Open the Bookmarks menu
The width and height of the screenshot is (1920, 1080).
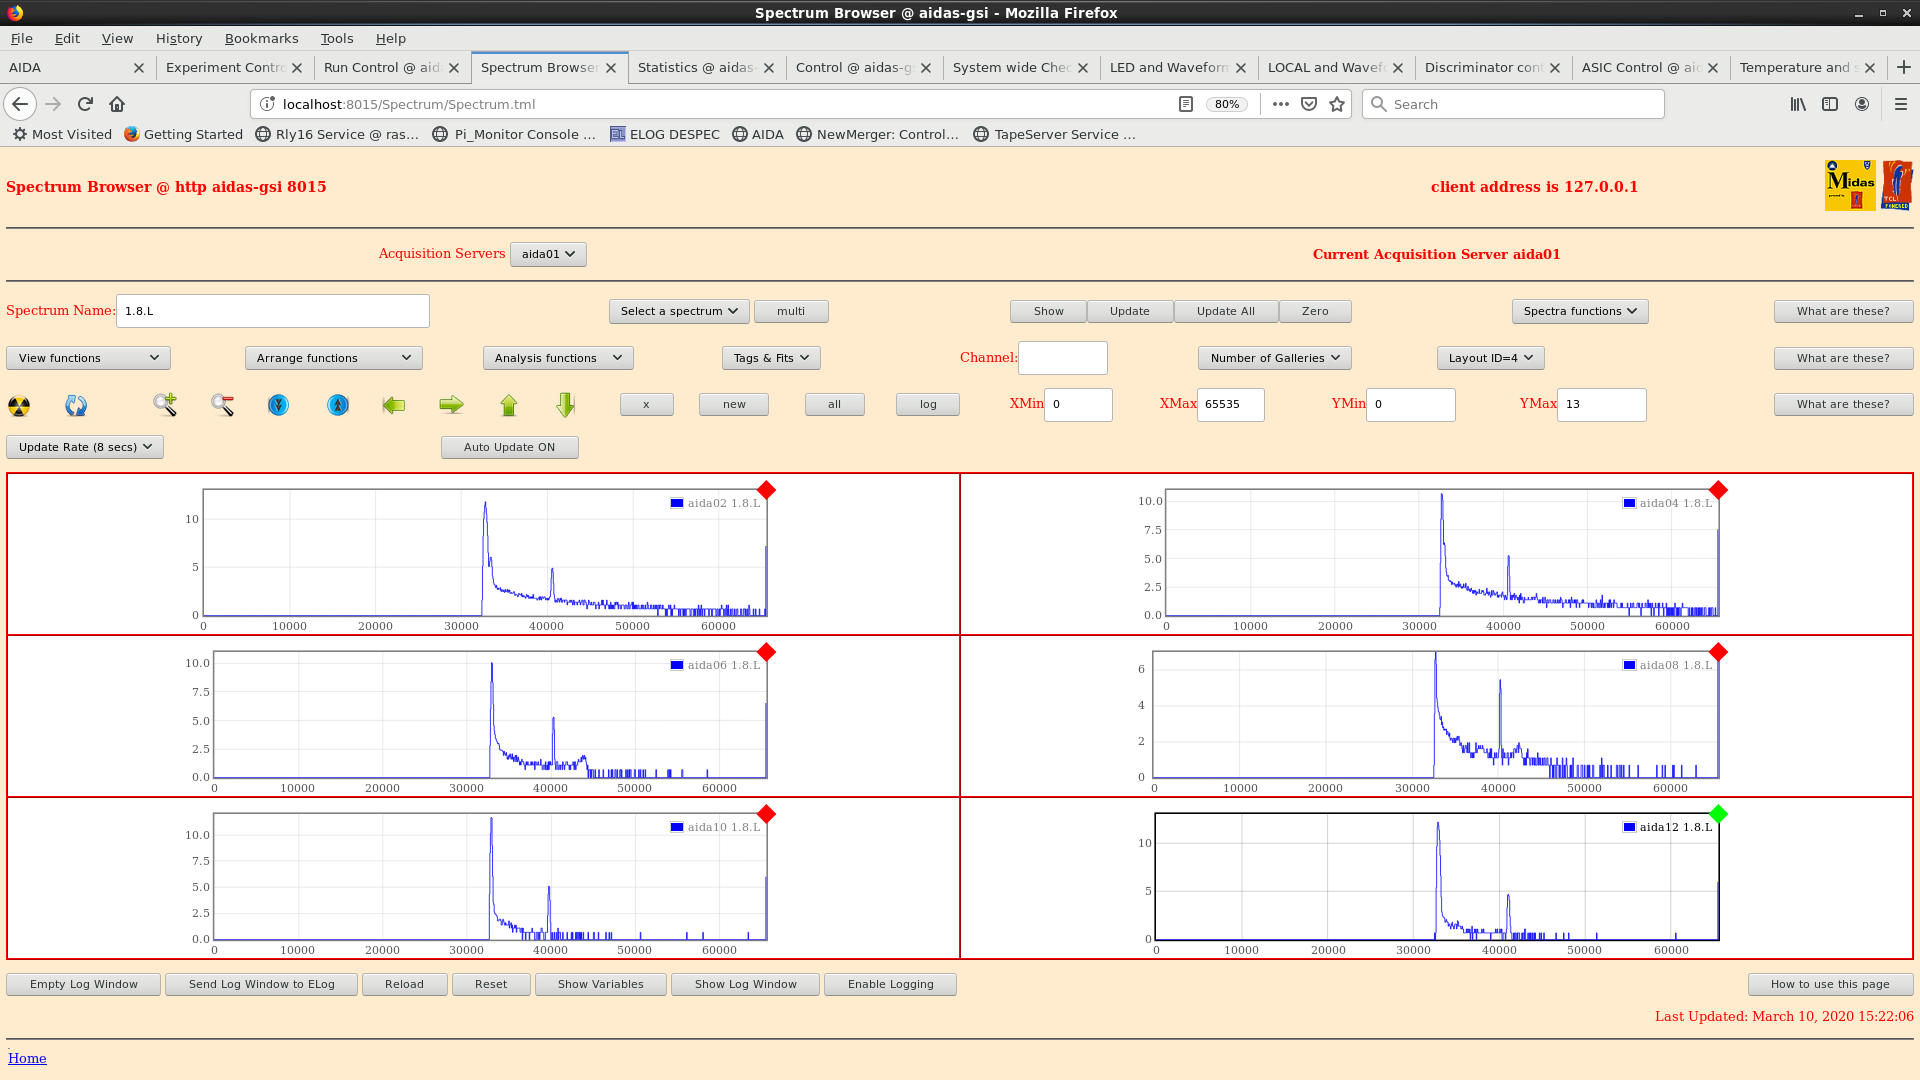(261, 38)
